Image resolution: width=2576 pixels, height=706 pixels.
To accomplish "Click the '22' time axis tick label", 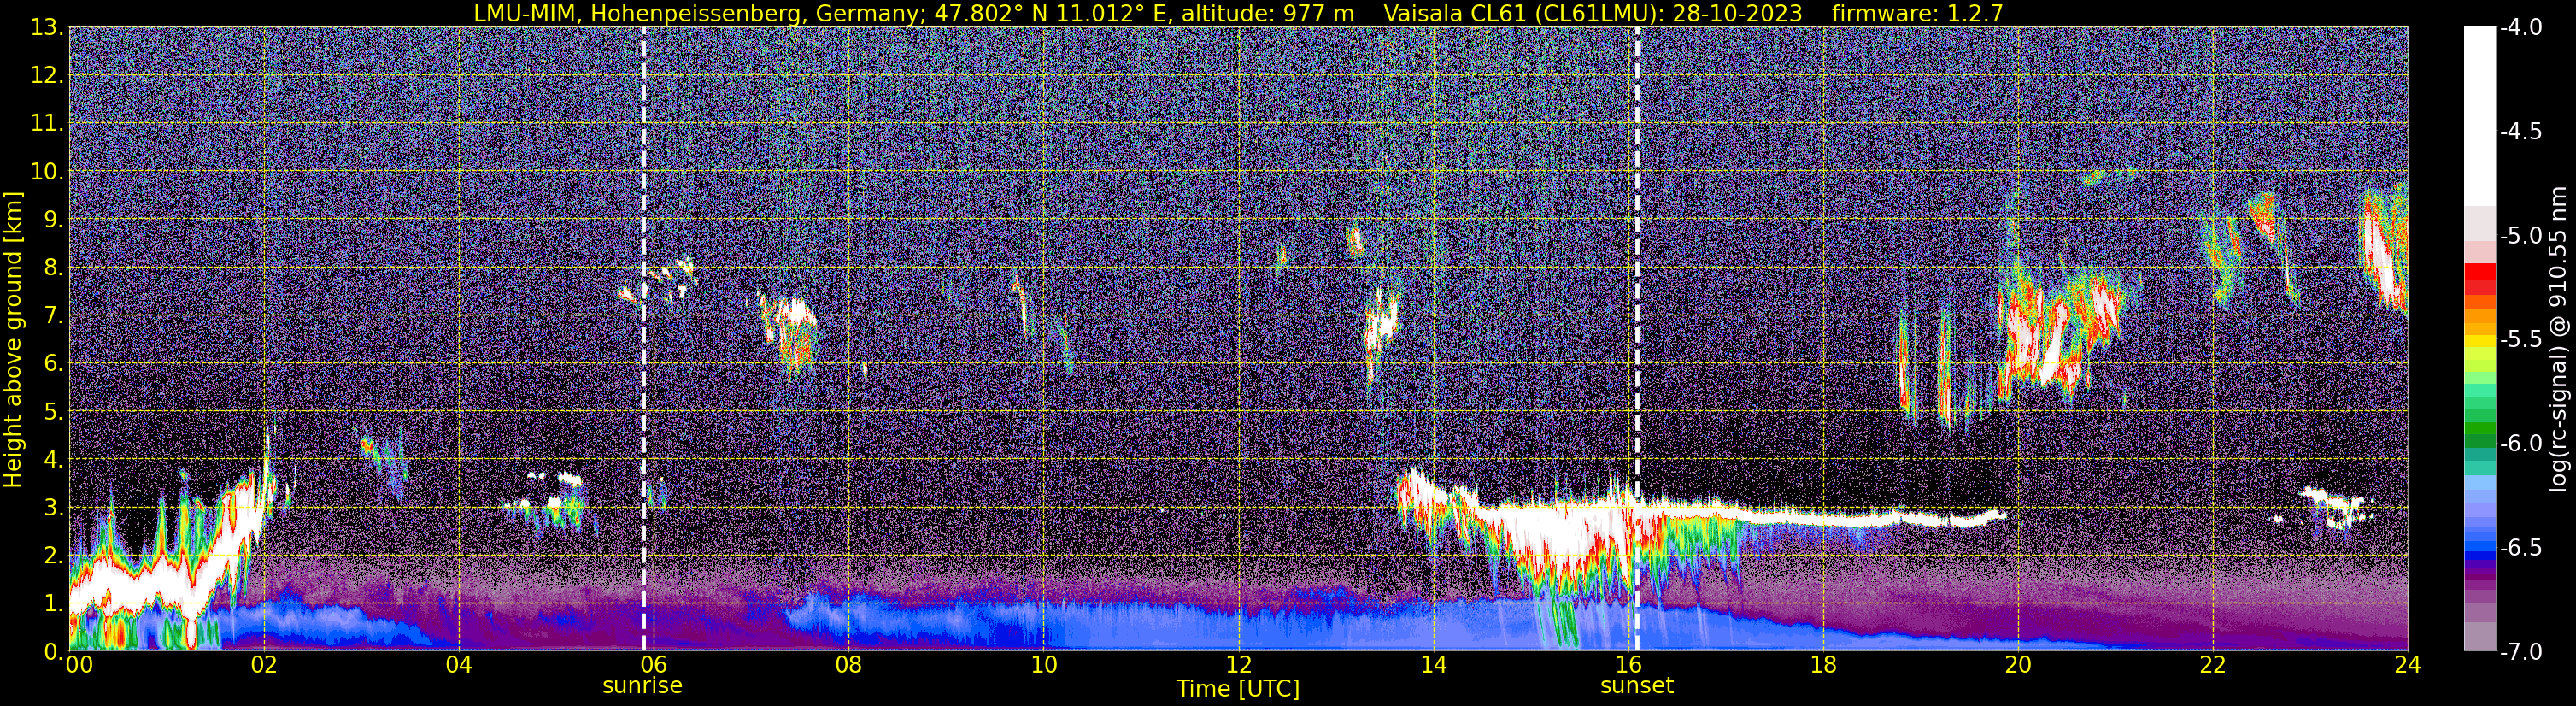I will [2213, 666].
